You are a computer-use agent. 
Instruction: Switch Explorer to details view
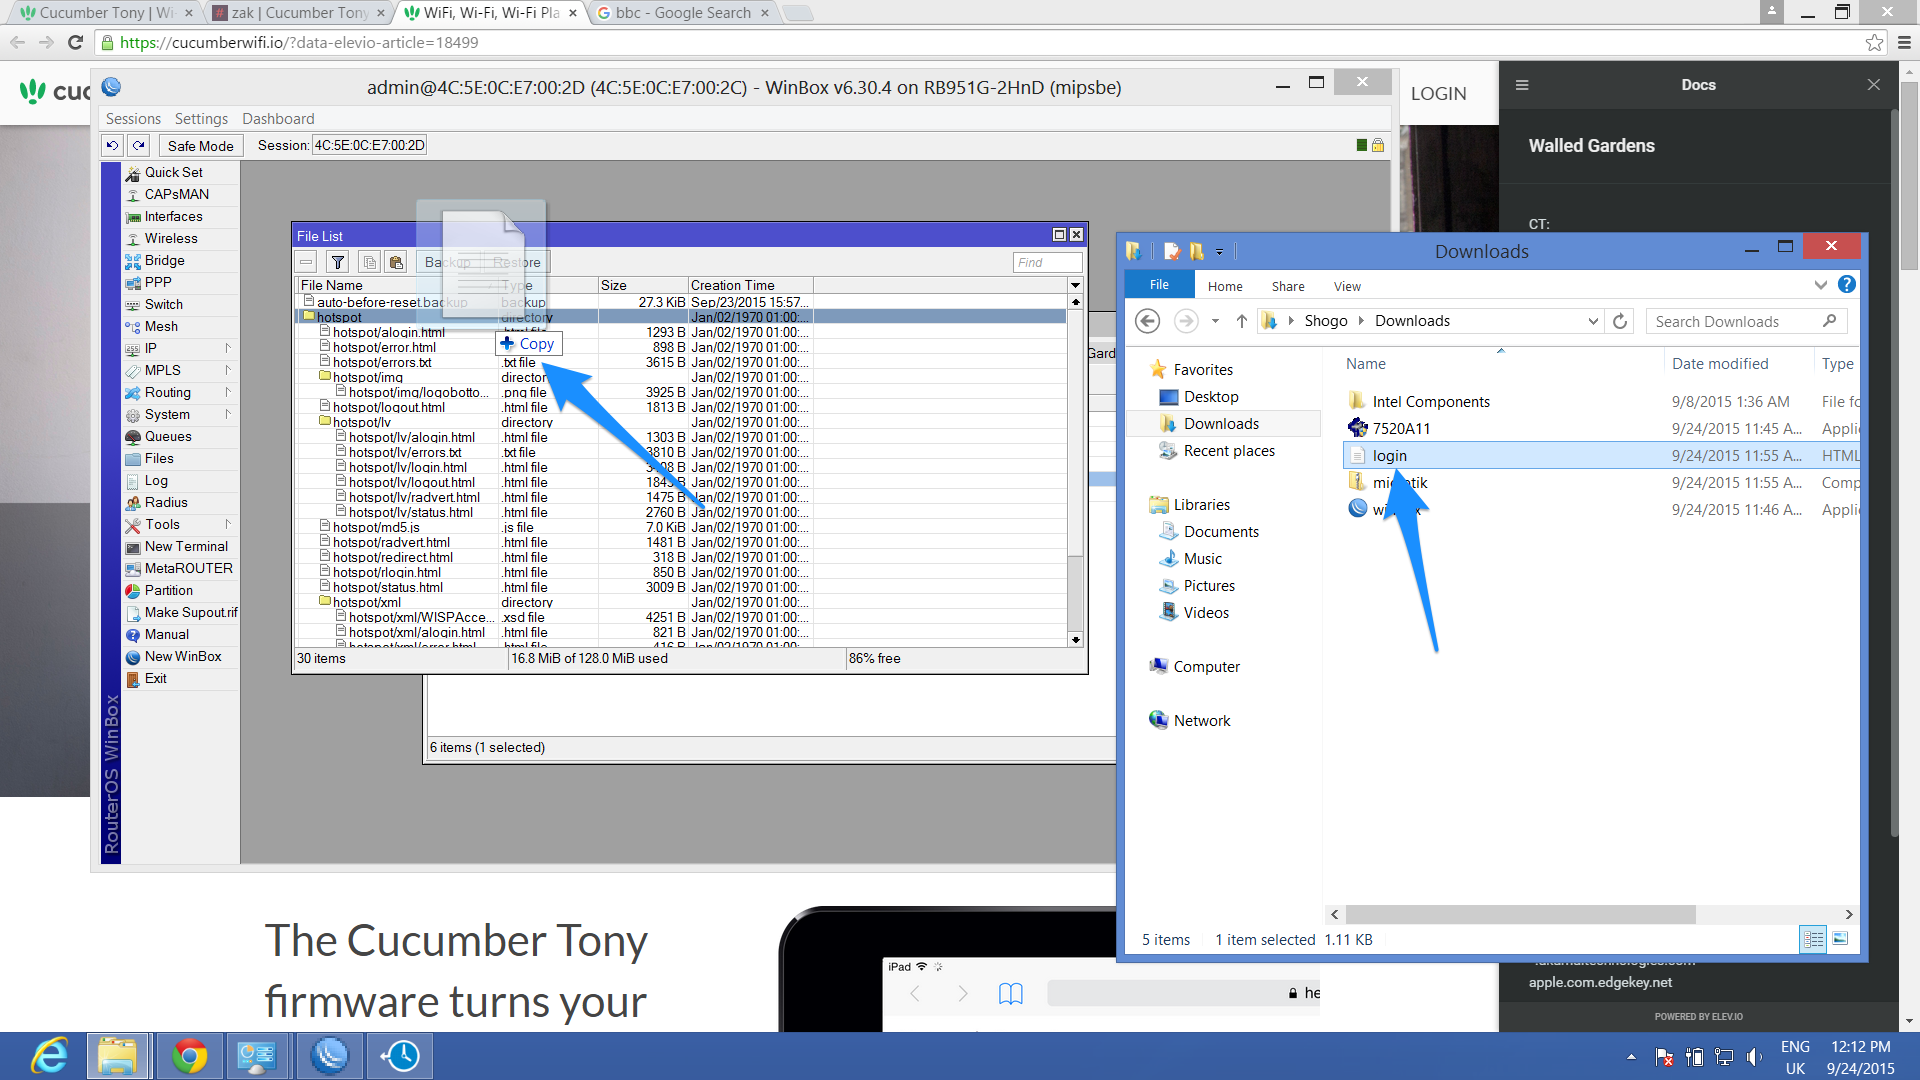pos(1813,939)
